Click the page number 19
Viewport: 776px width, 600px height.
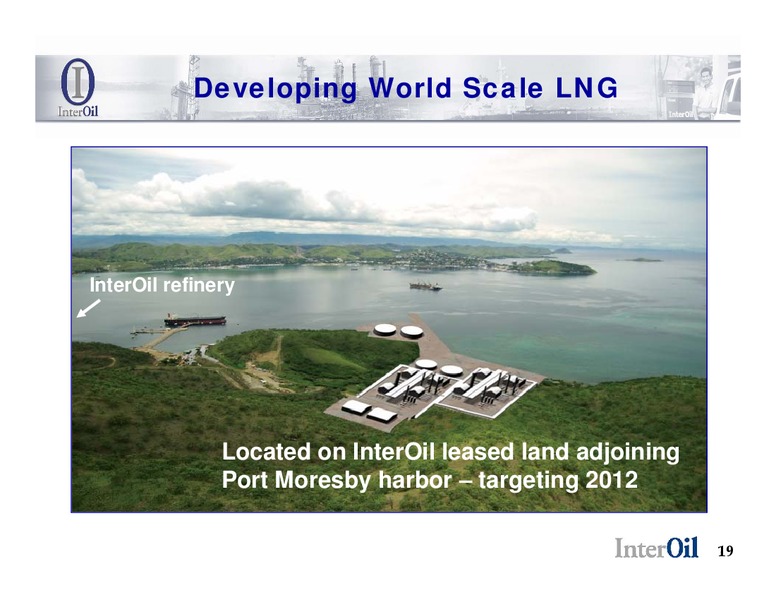click(725, 551)
